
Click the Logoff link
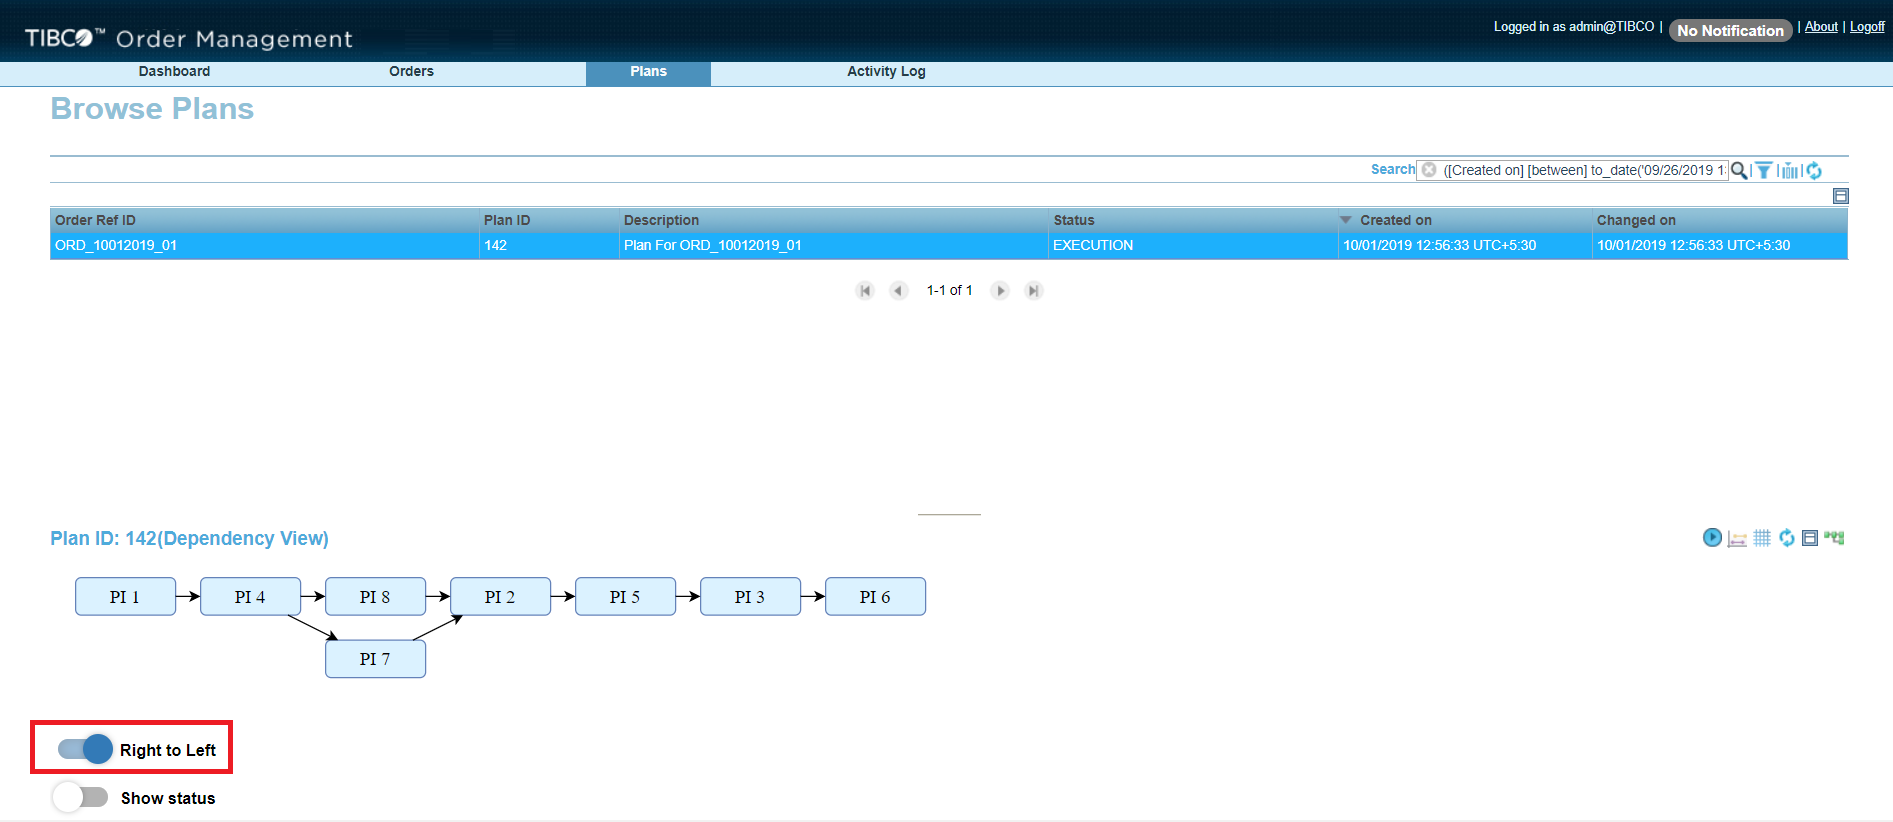coord(1867,27)
